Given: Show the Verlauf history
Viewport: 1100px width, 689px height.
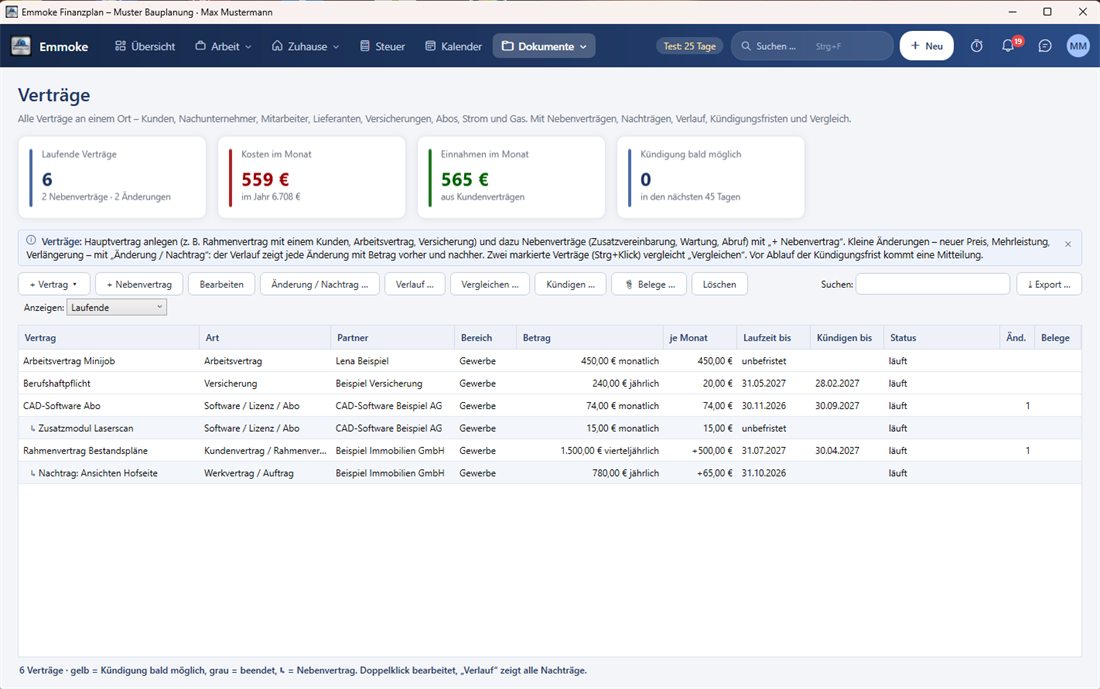Looking at the screenshot, I should pyautogui.click(x=415, y=284).
